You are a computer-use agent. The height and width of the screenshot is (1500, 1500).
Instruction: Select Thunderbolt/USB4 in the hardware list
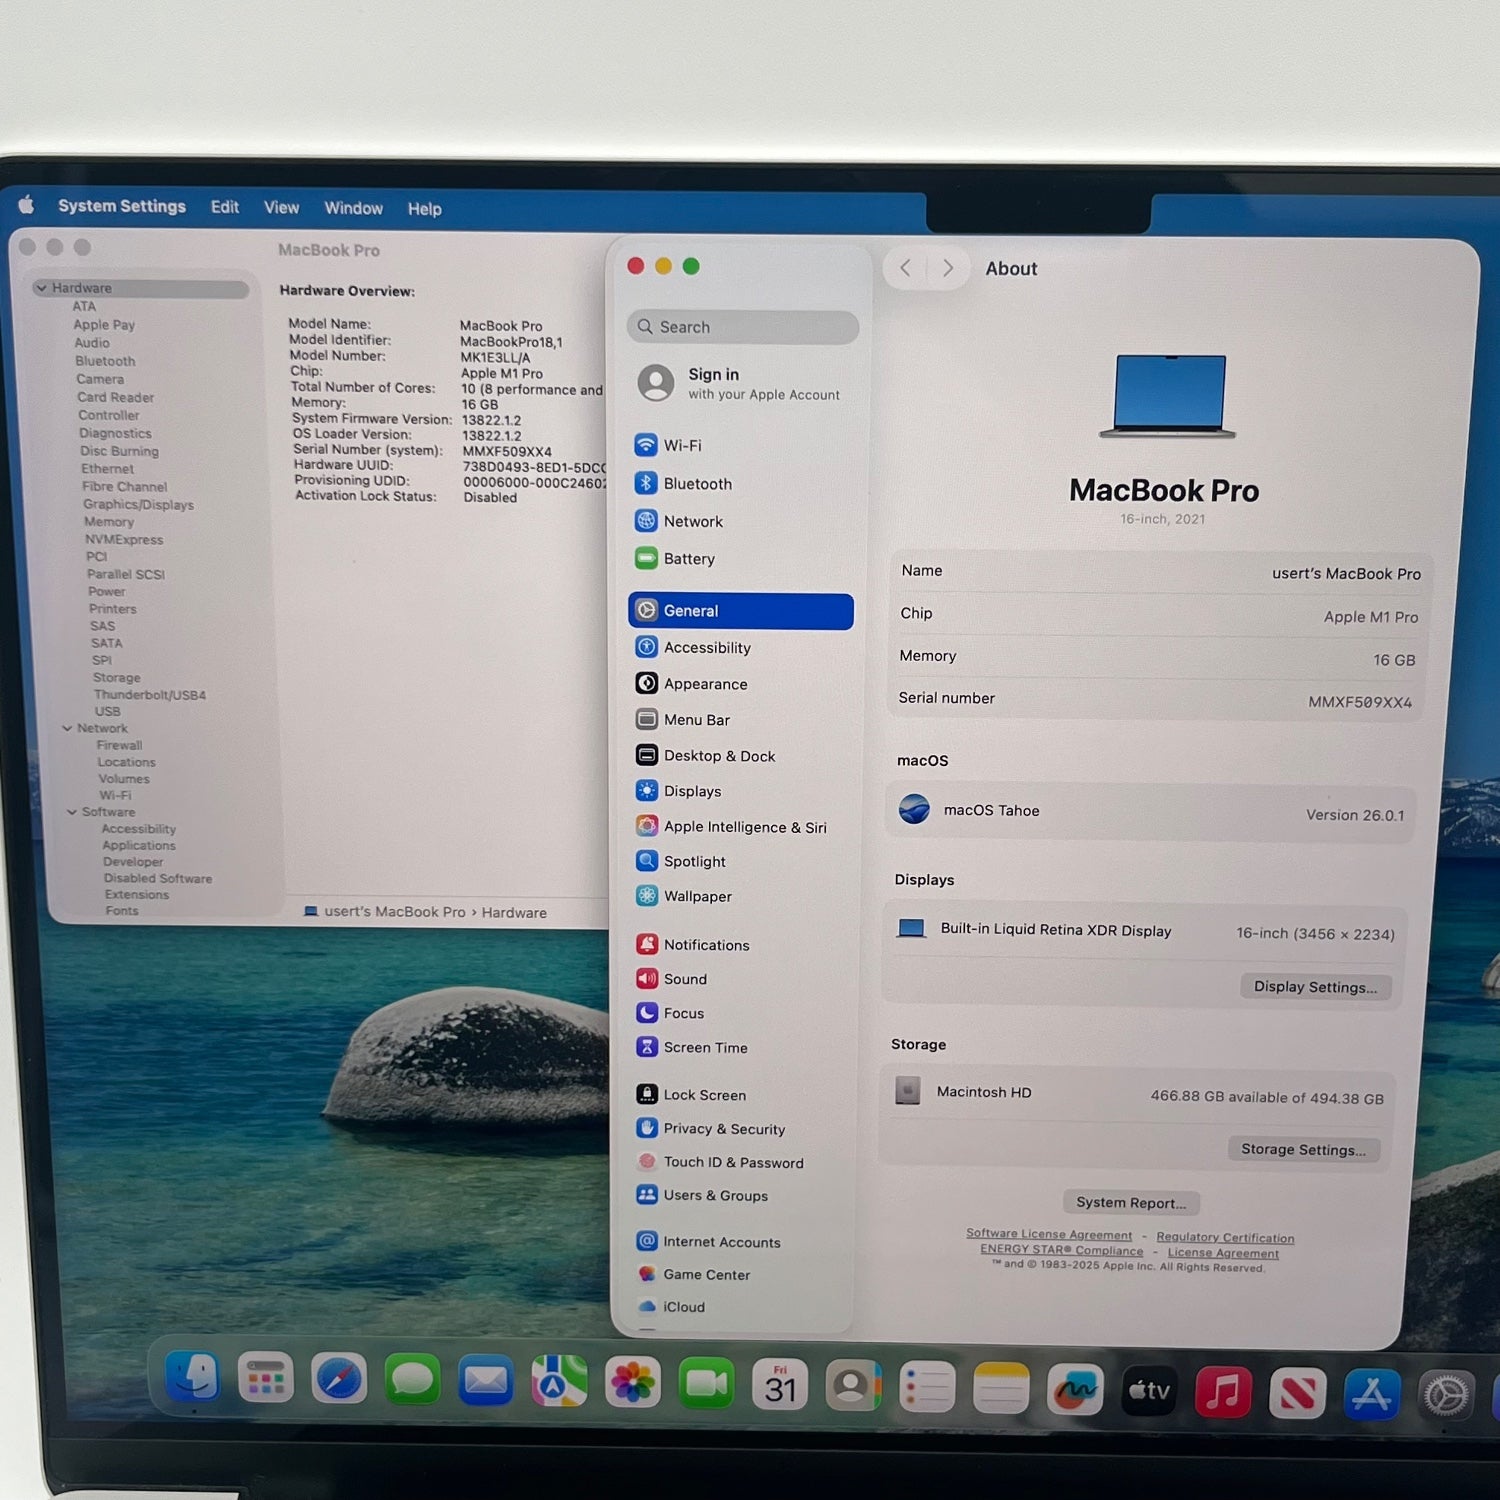pyautogui.click(x=149, y=695)
